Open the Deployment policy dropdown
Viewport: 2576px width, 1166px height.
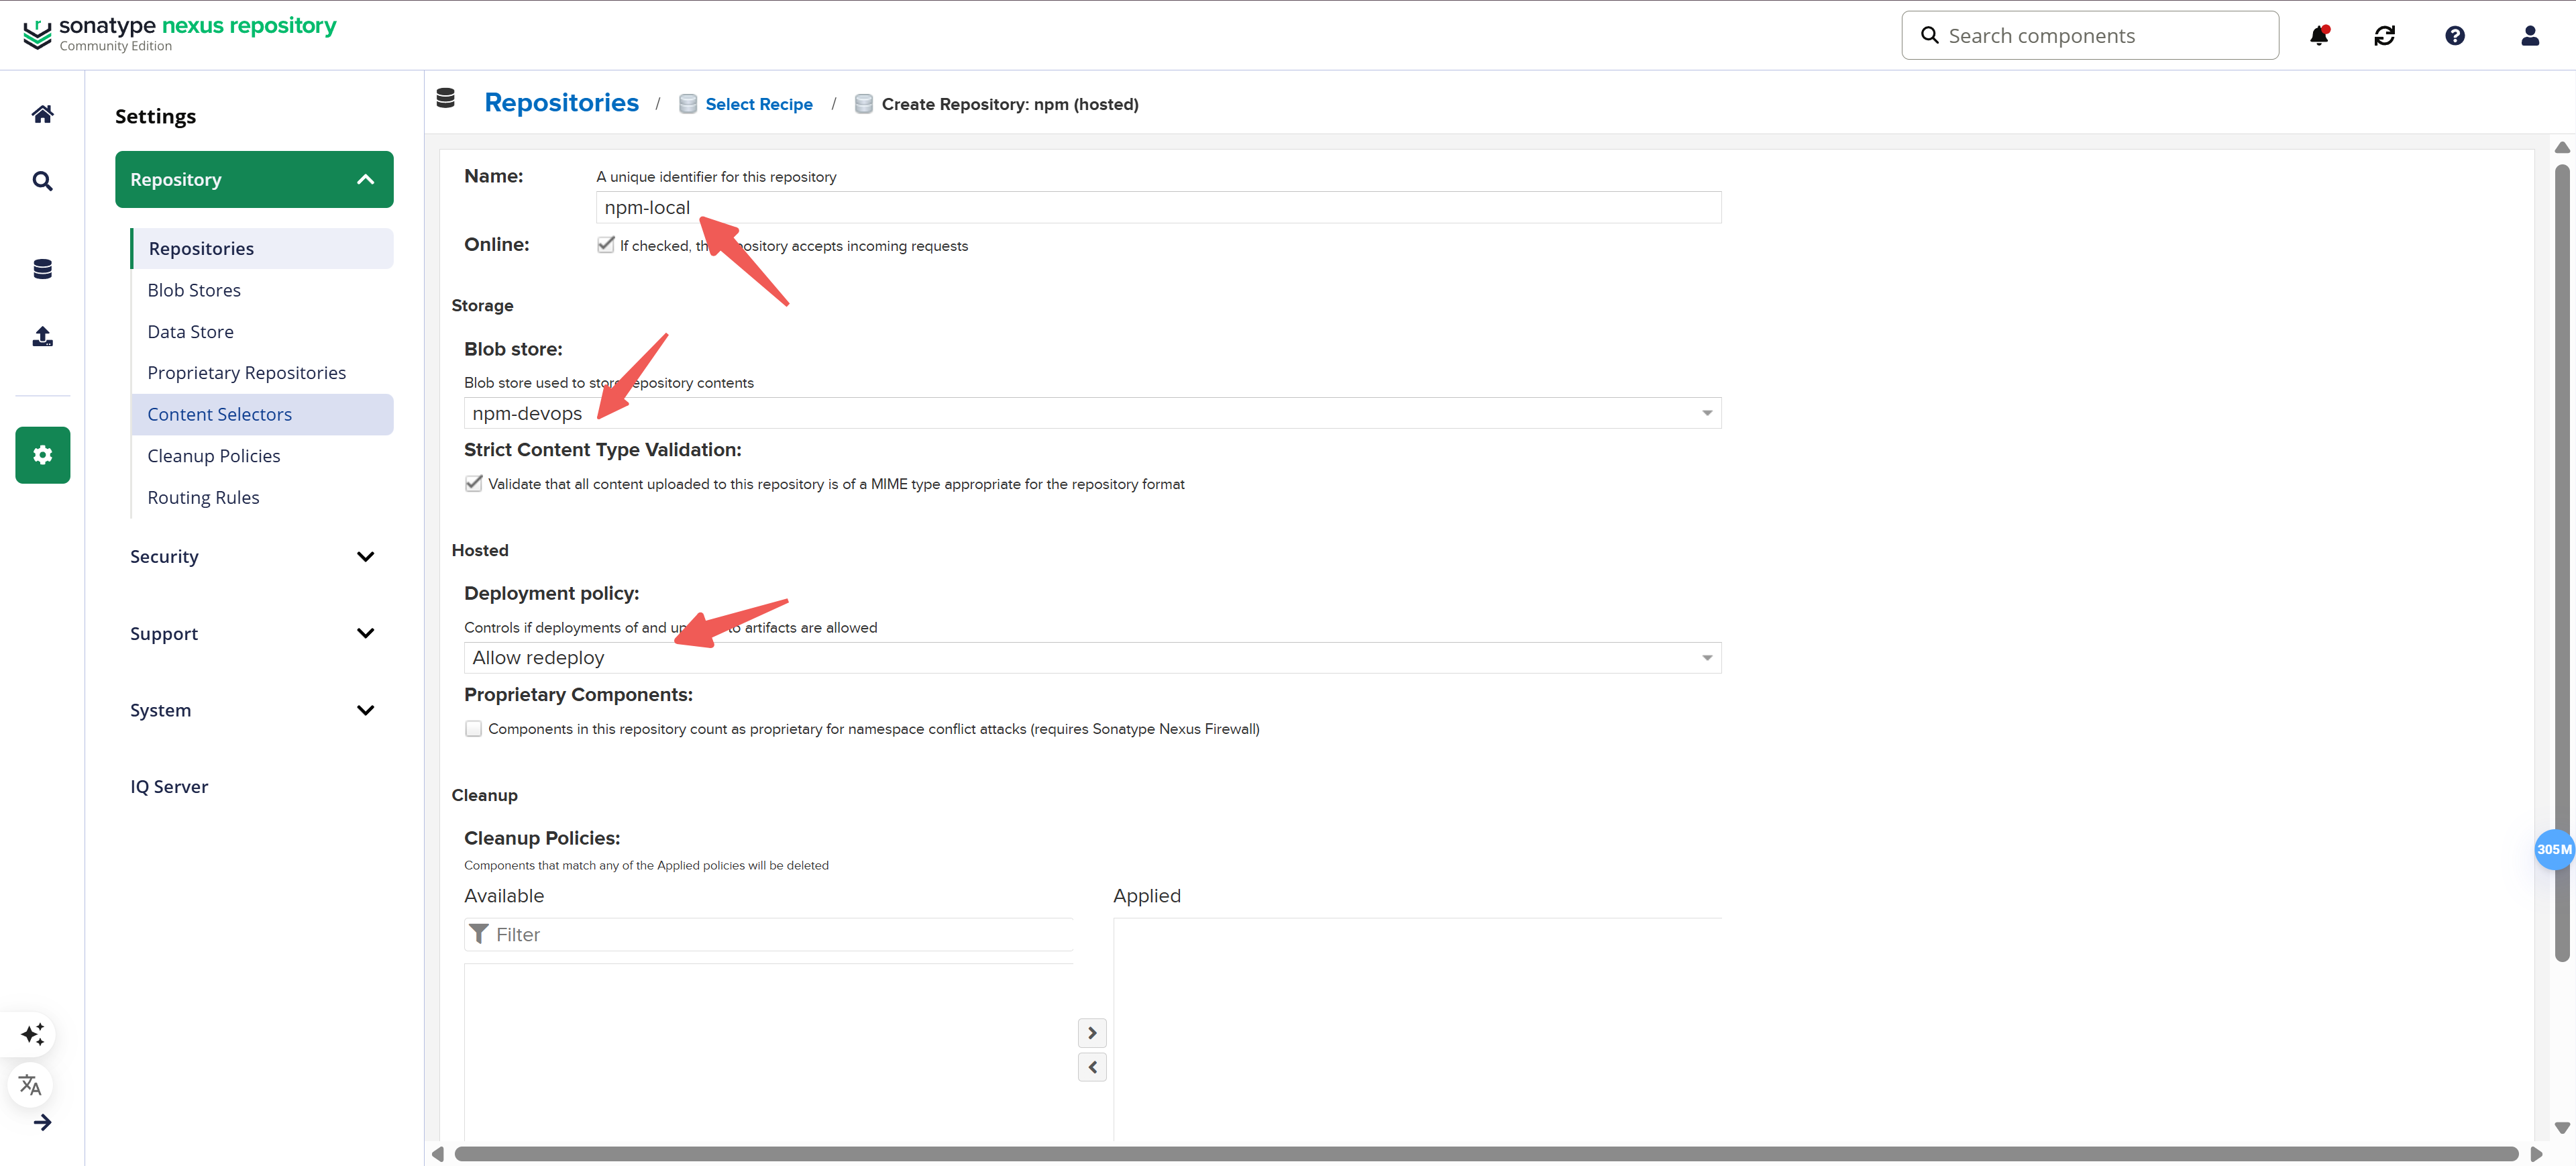[1092, 658]
